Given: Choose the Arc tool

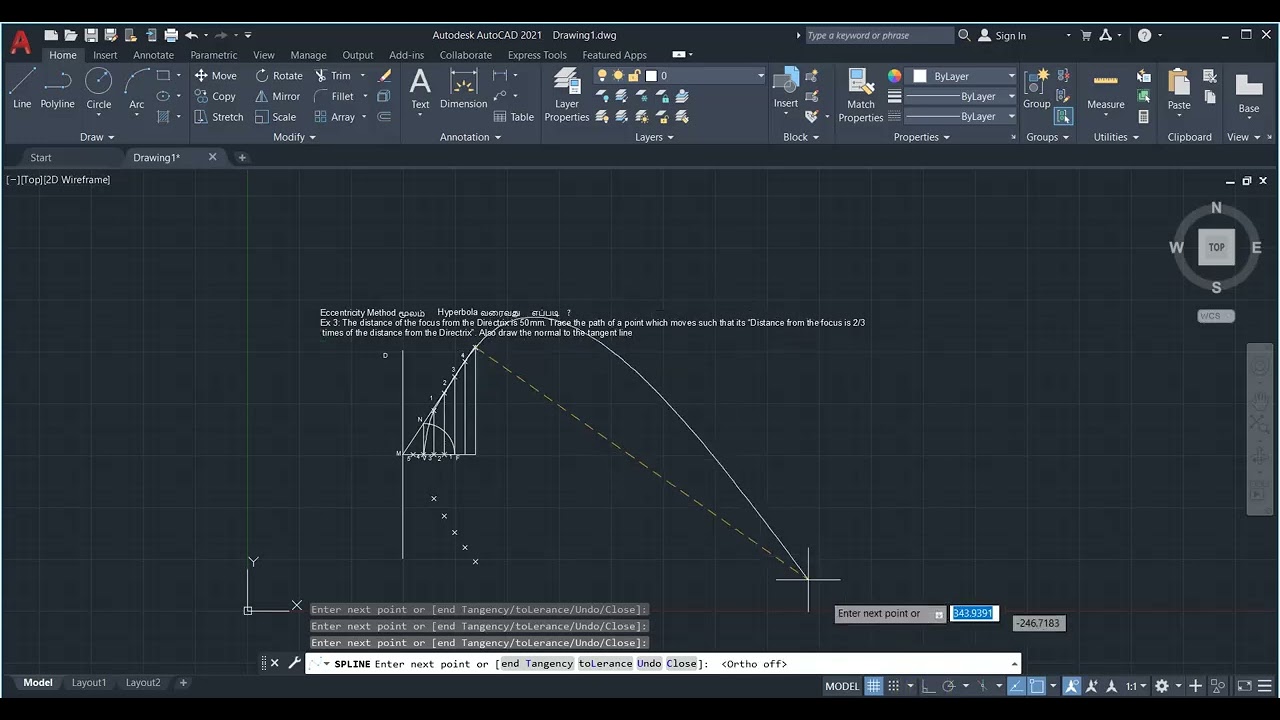Looking at the screenshot, I should click(137, 88).
